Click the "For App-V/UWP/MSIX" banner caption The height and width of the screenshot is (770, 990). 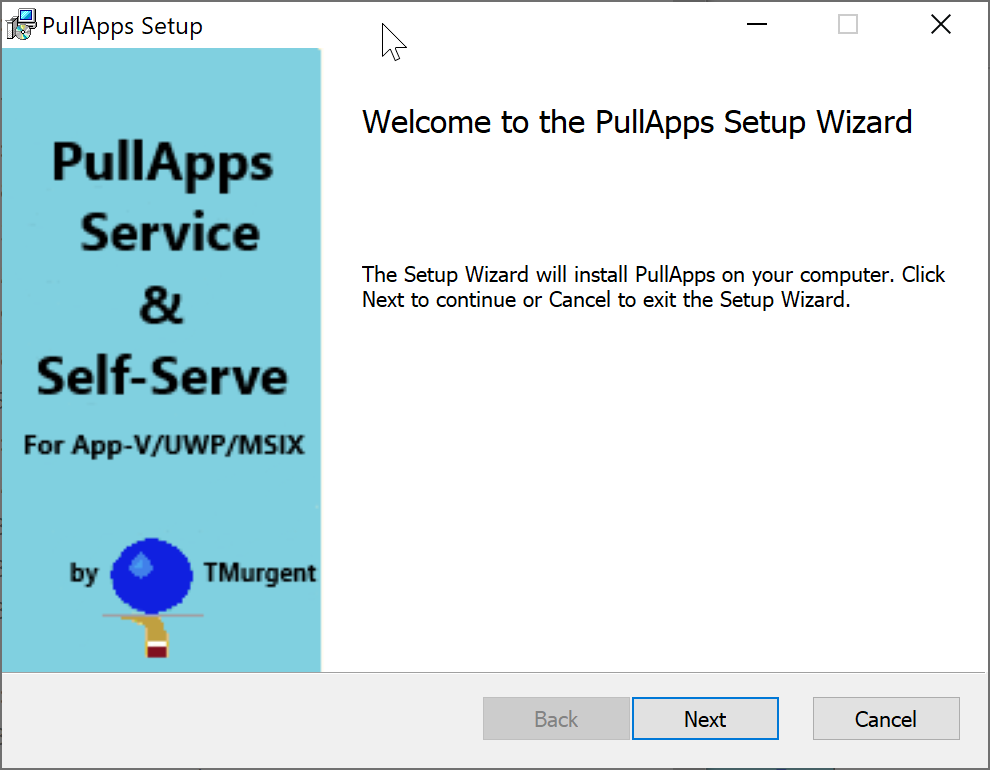coord(164,444)
